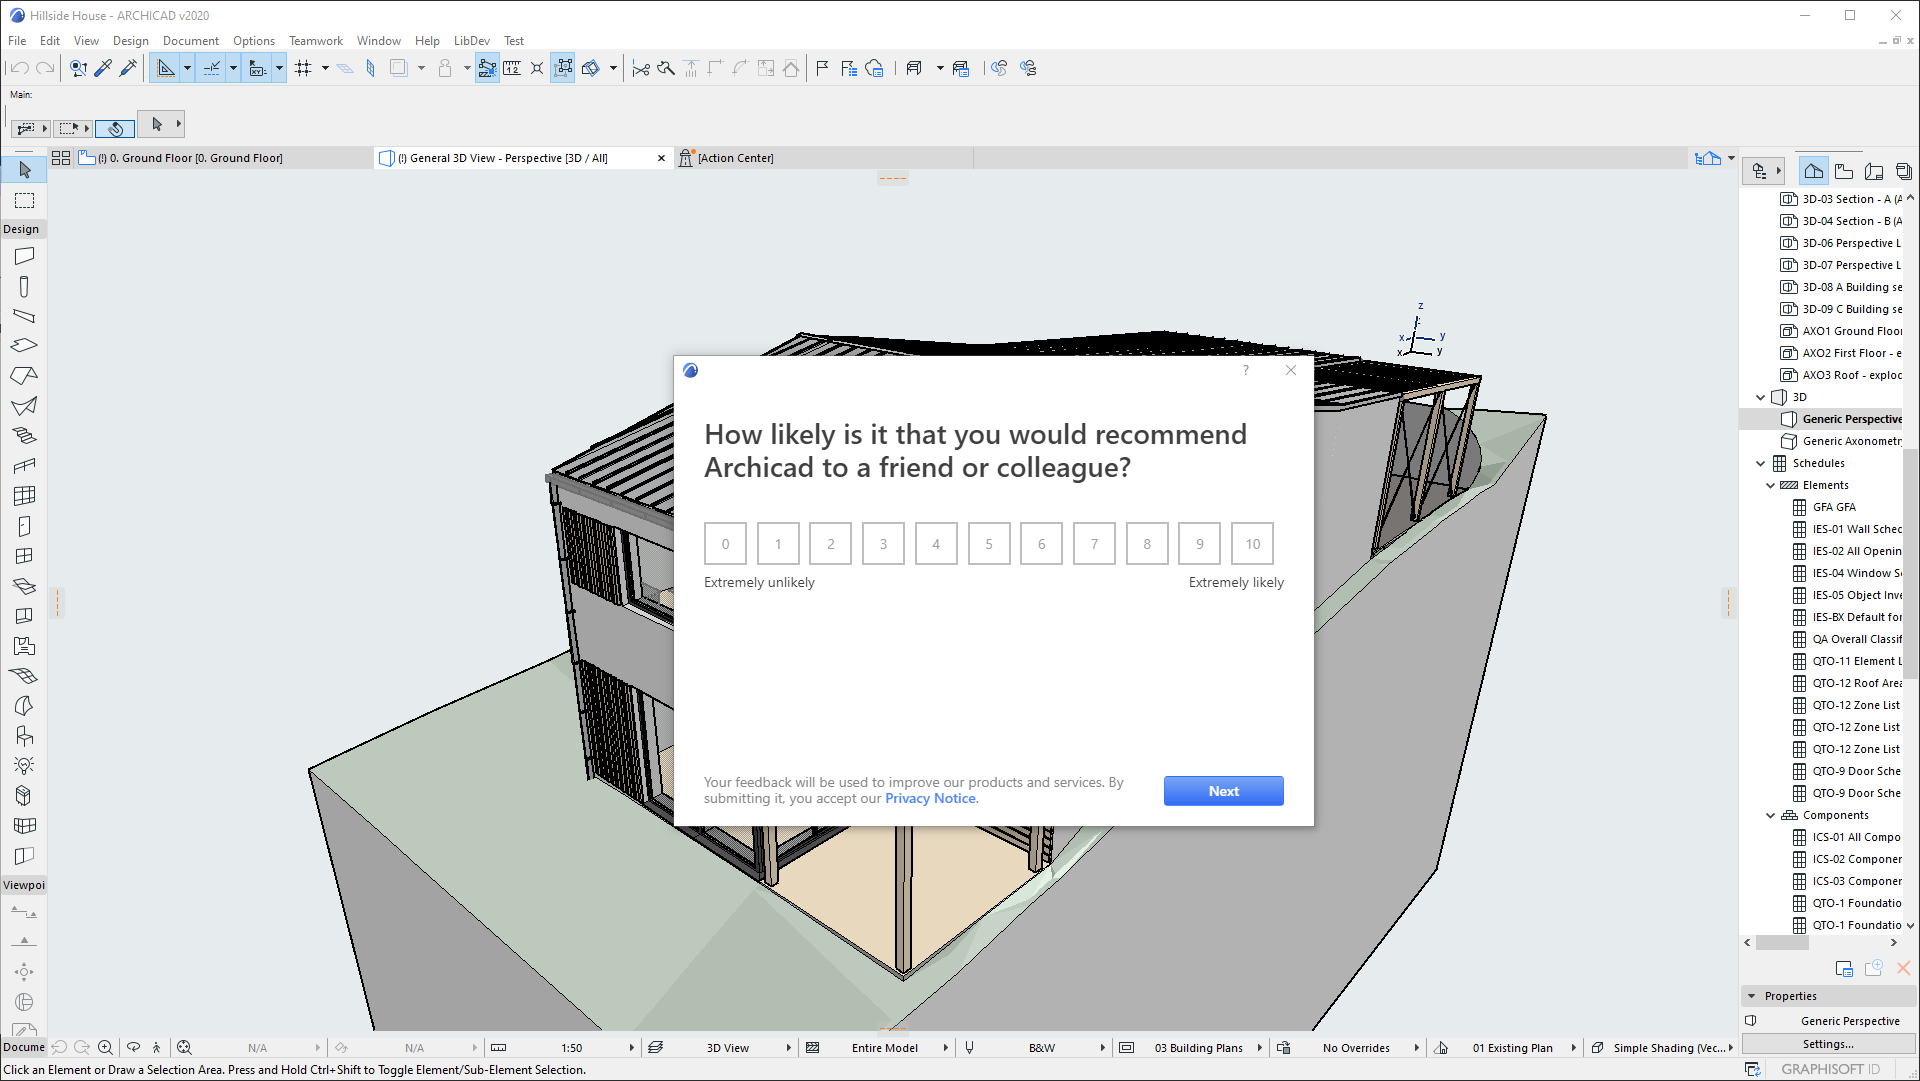The width and height of the screenshot is (1920, 1081).
Task: Open the View menu in menu bar
Action: point(84,40)
